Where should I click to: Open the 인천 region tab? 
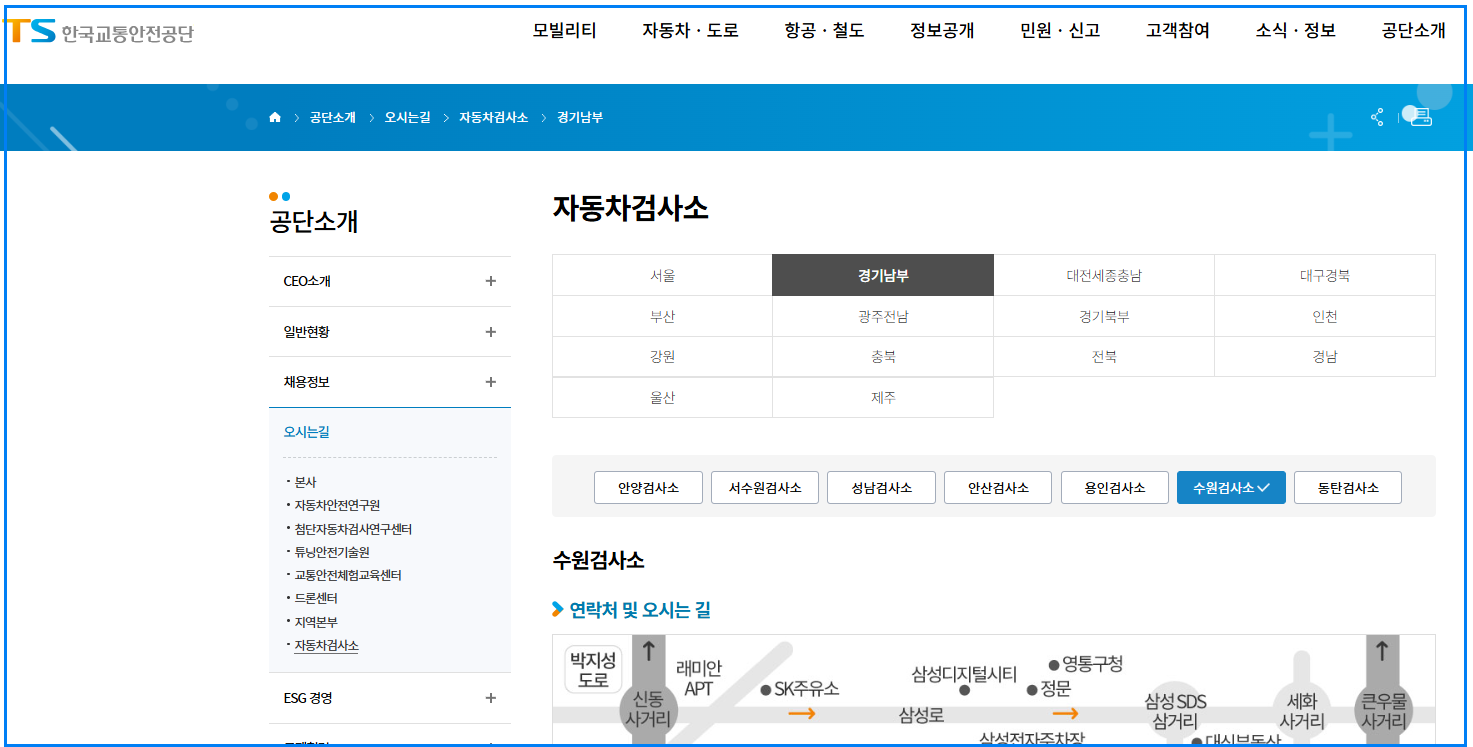pyautogui.click(x=1324, y=314)
